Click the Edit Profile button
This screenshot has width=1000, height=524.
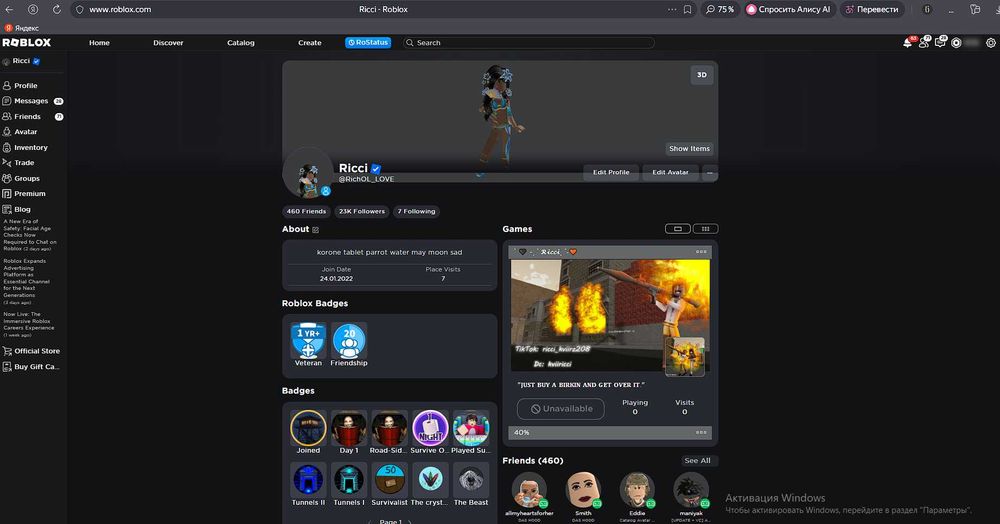click(x=611, y=172)
